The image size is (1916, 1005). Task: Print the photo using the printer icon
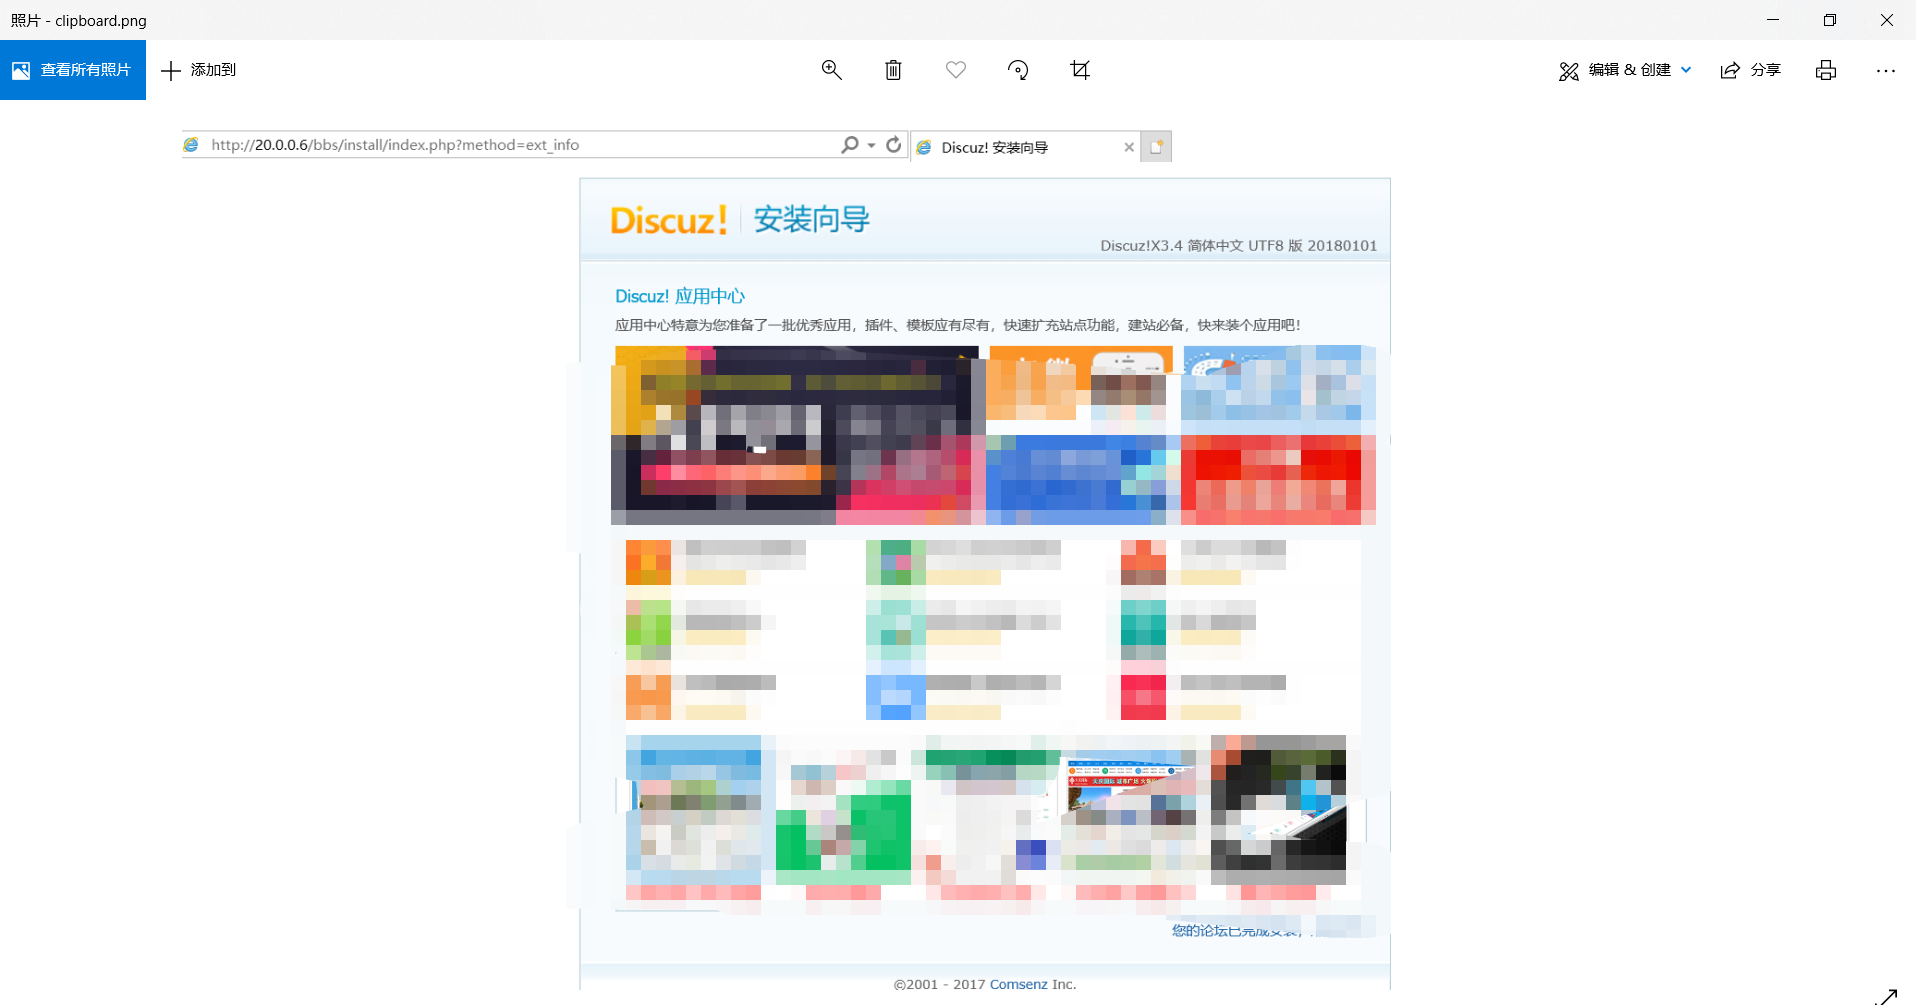(x=1826, y=70)
